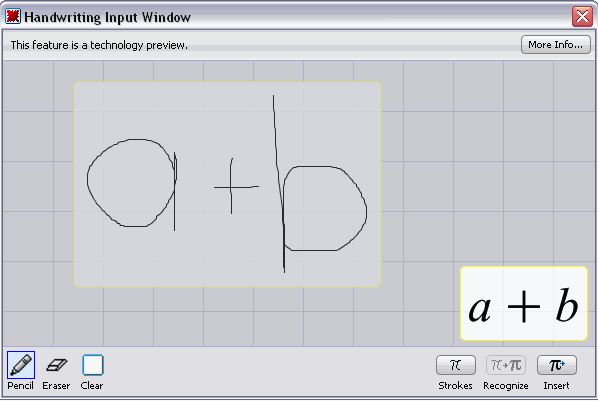This screenshot has height=401, width=598.
Task: Clear the handwriting canvas with the Clear icon
Action: (92, 365)
